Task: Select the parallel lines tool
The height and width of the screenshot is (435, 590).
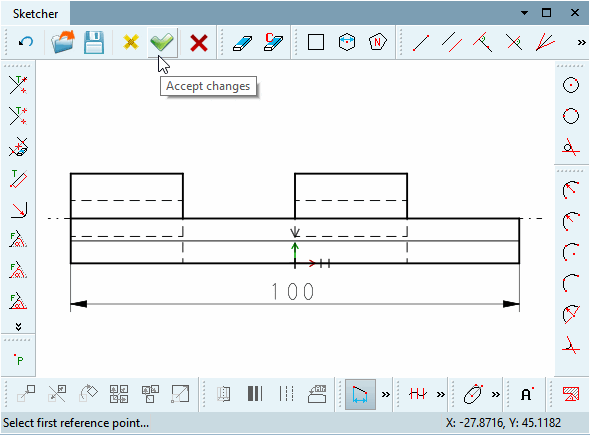Action: 452,42
